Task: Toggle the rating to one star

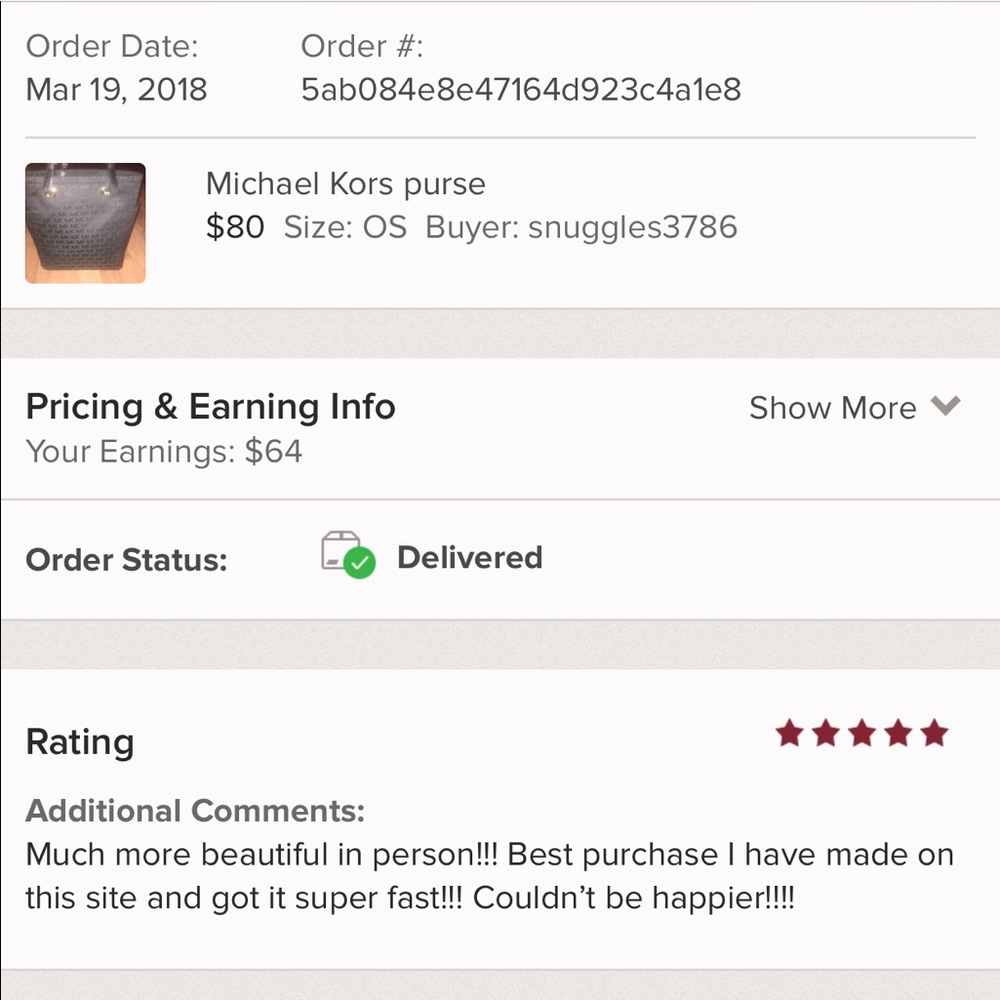Action: point(789,733)
